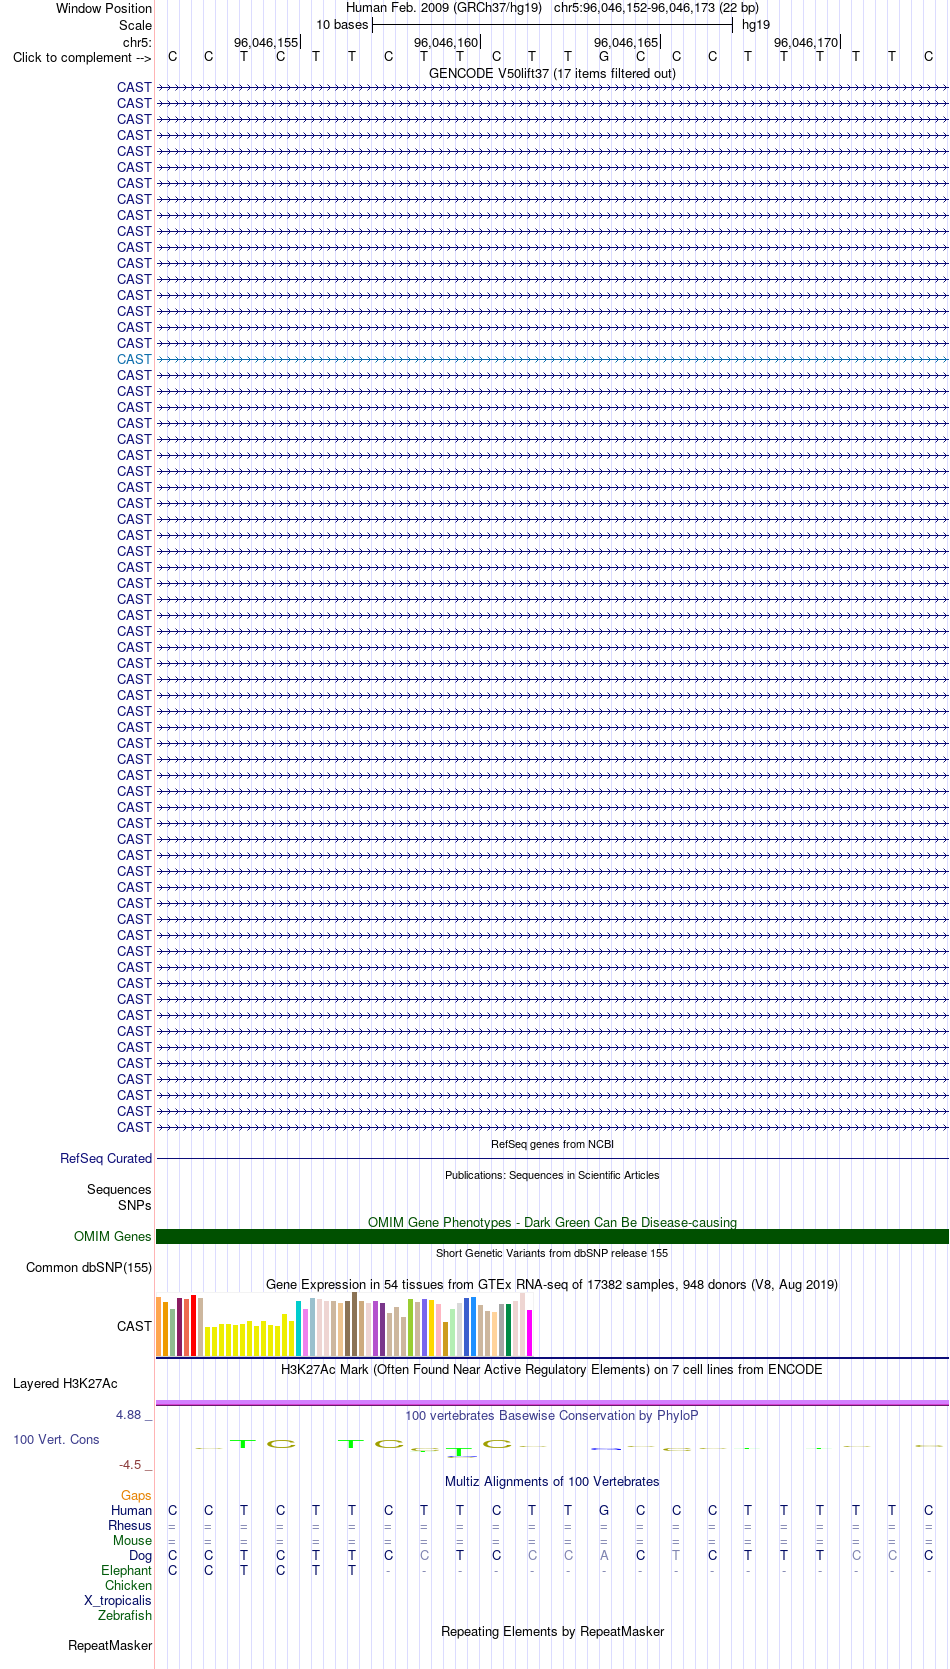The image size is (950, 1669).
Task: Select the Zebrafish alignment row label
Action: pos(125,1615)
